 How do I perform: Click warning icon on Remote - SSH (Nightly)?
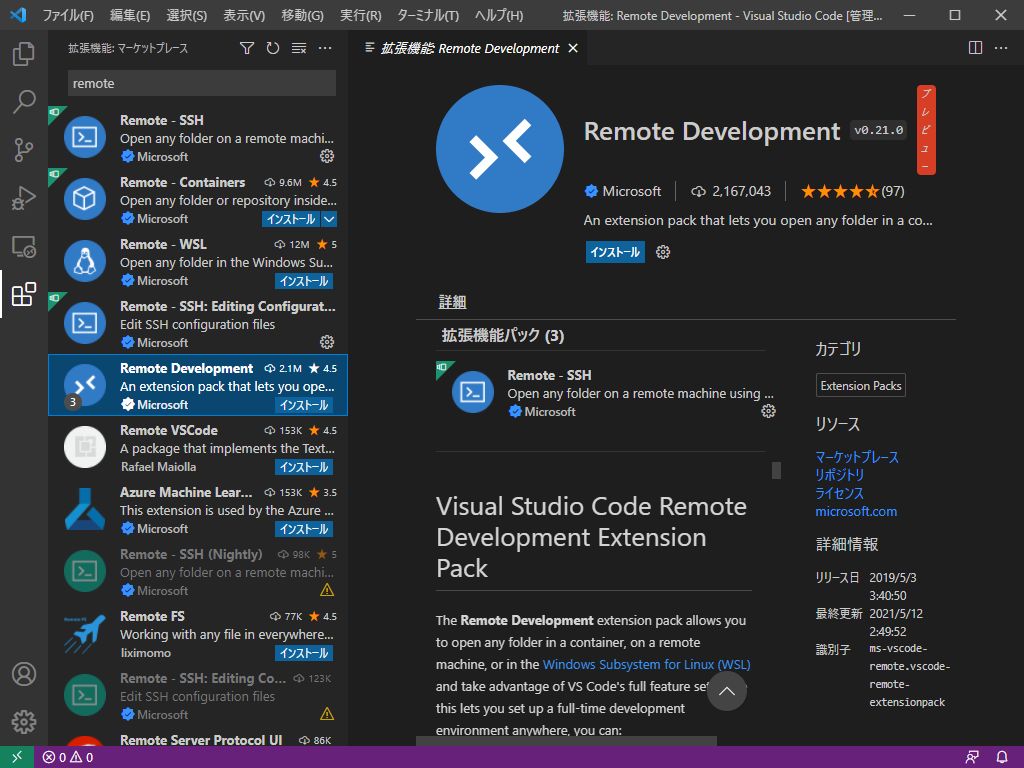coord(327,590)
